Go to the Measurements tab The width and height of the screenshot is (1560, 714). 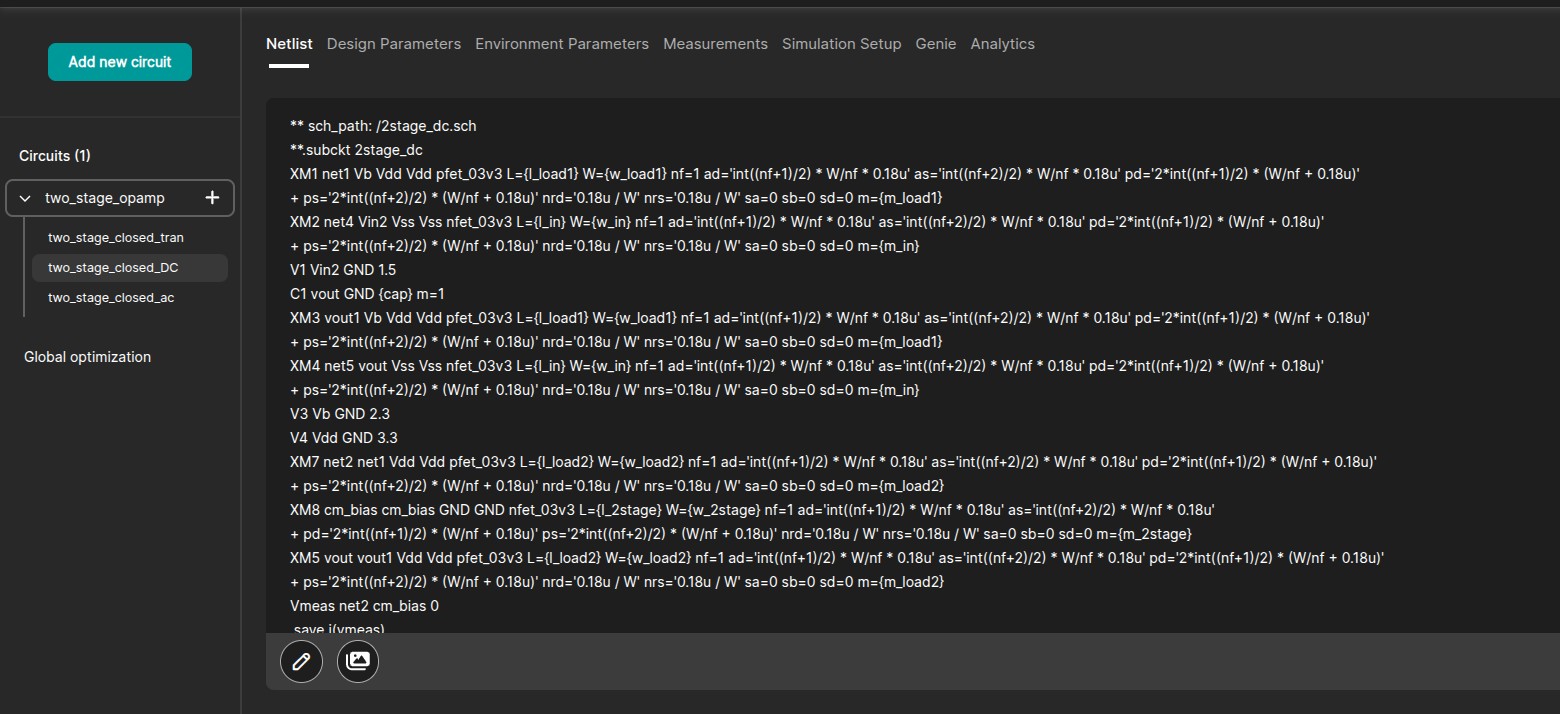715,44
